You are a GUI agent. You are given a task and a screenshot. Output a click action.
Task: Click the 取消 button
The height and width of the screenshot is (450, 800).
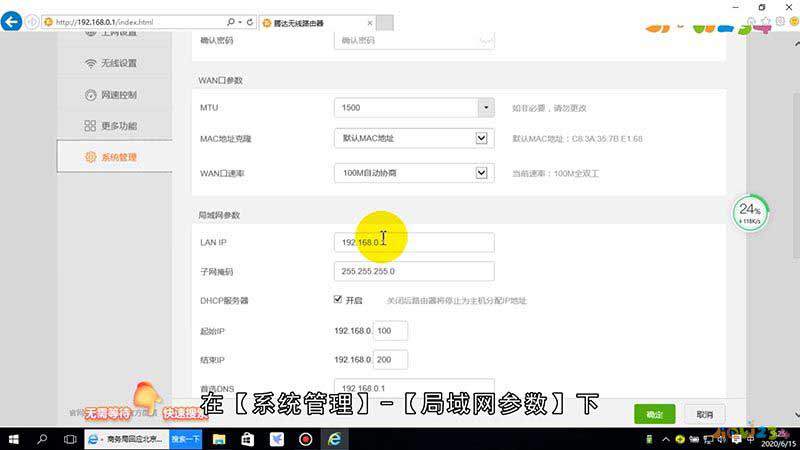(x=705, y=414)
